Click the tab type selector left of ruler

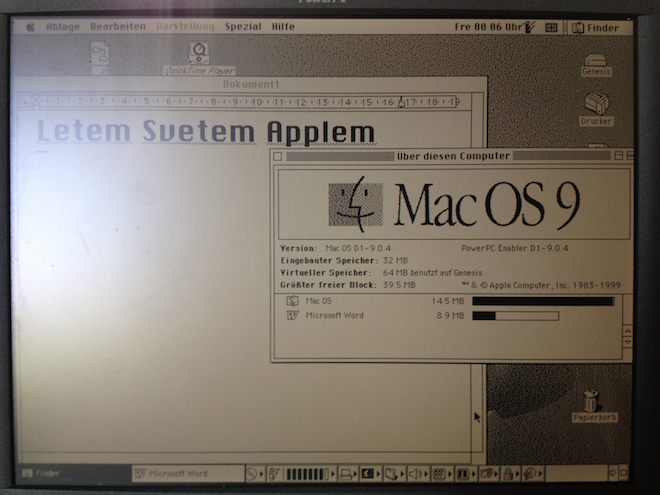(25, 101)
